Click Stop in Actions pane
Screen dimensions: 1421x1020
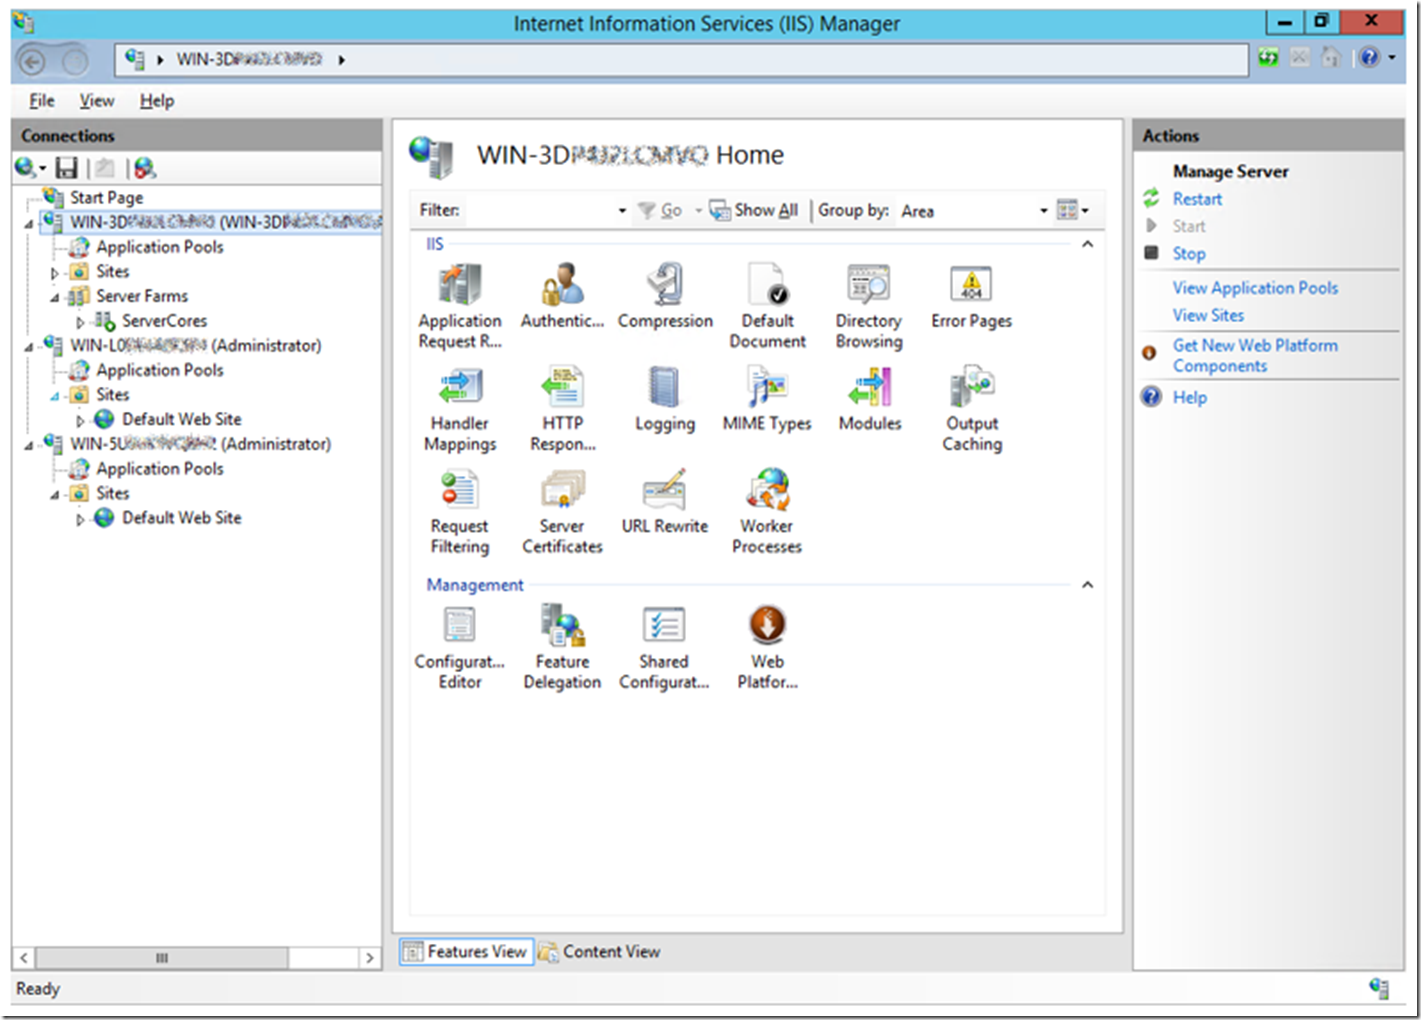point(1189,253)
